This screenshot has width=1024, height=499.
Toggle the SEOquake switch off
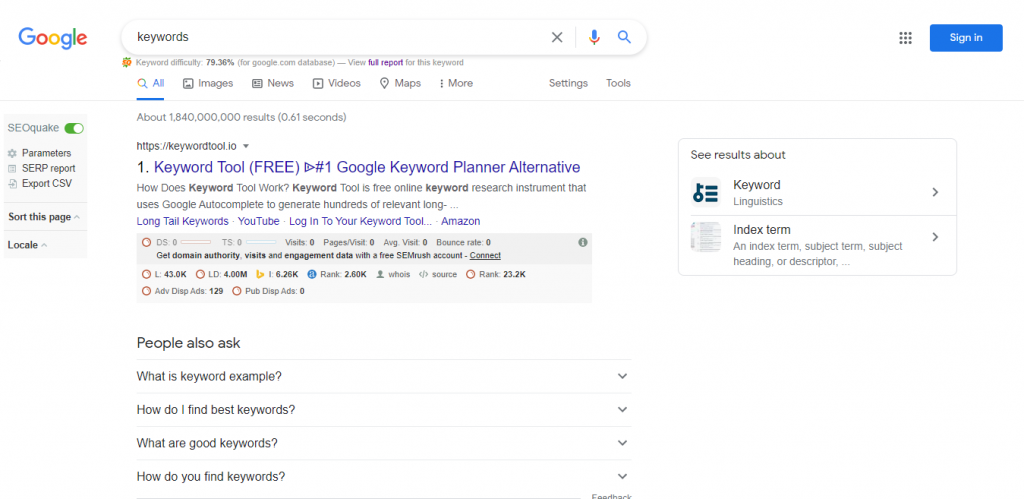74,128
